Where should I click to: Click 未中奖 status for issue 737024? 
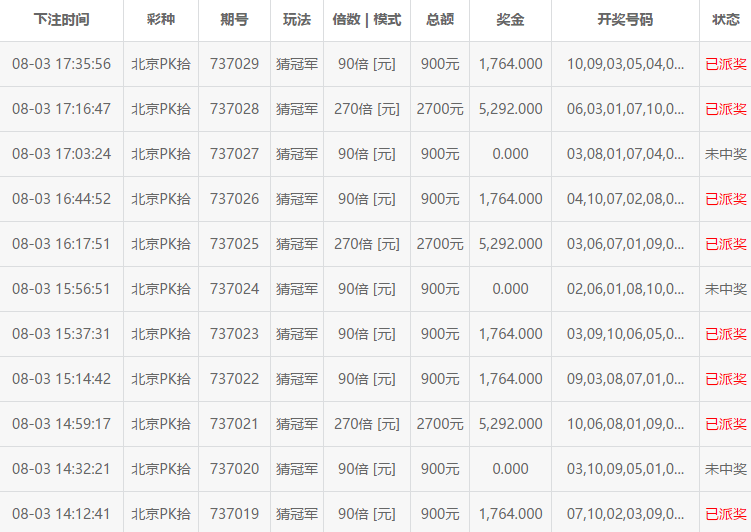(x=726, y=289)
